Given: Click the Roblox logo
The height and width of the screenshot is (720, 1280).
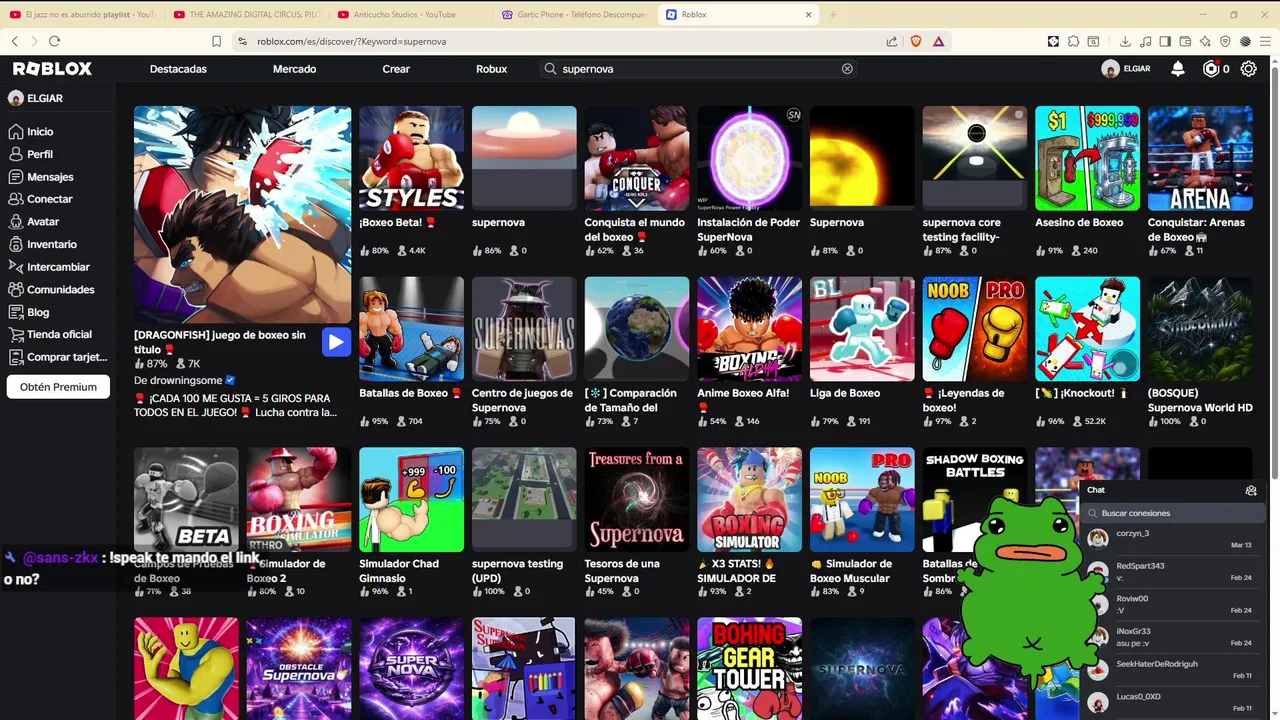Looking at the screenshot, I should tap(52, 69).
